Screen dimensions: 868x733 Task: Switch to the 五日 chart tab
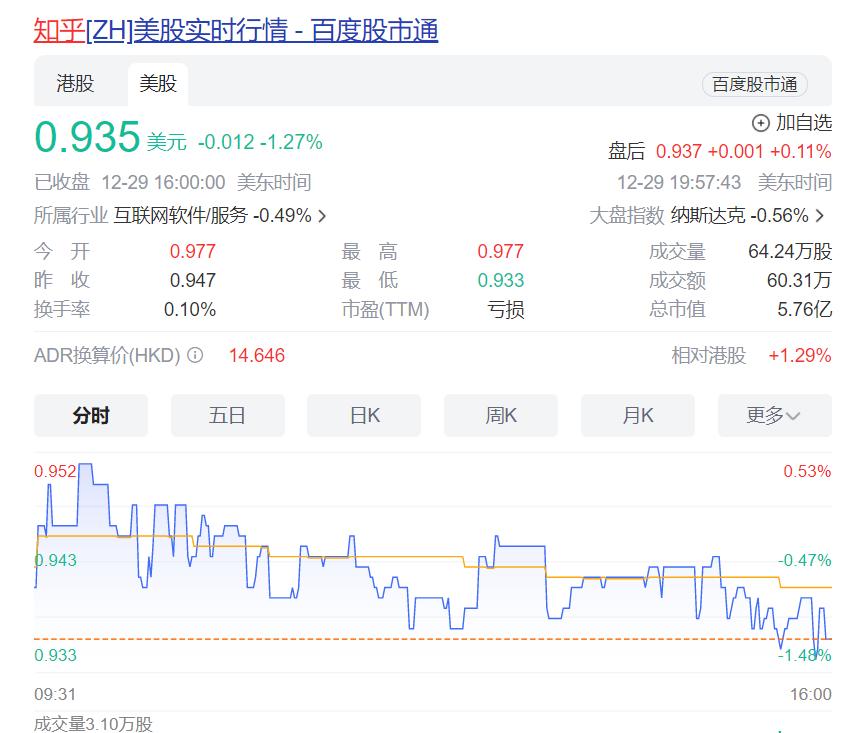(228, 415)
